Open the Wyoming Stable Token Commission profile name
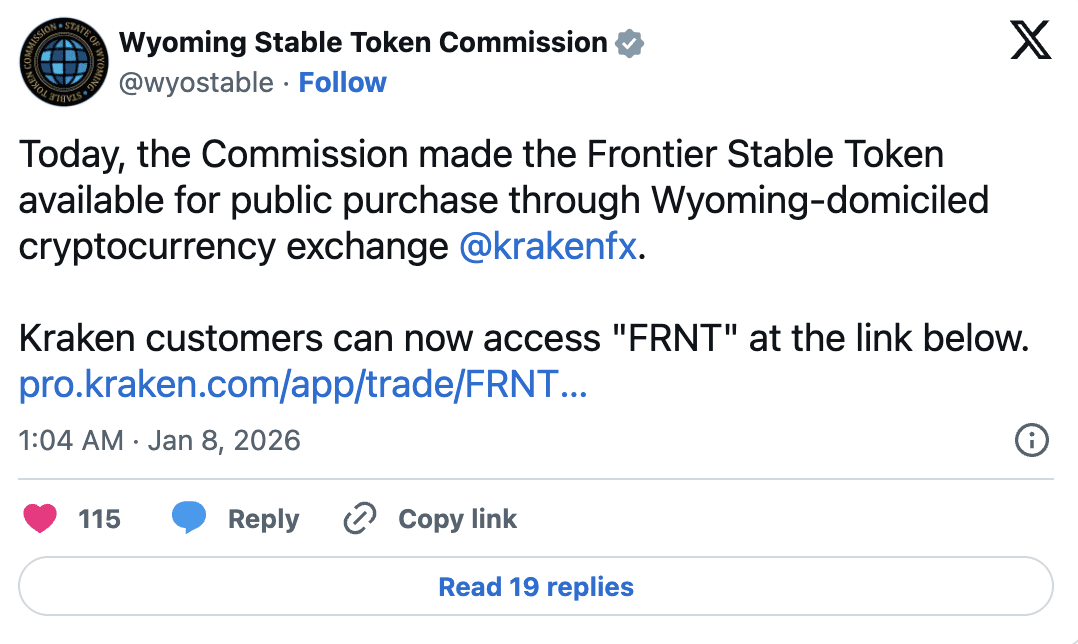This screenshot has height=644, width=1078. tap(363, 43)
